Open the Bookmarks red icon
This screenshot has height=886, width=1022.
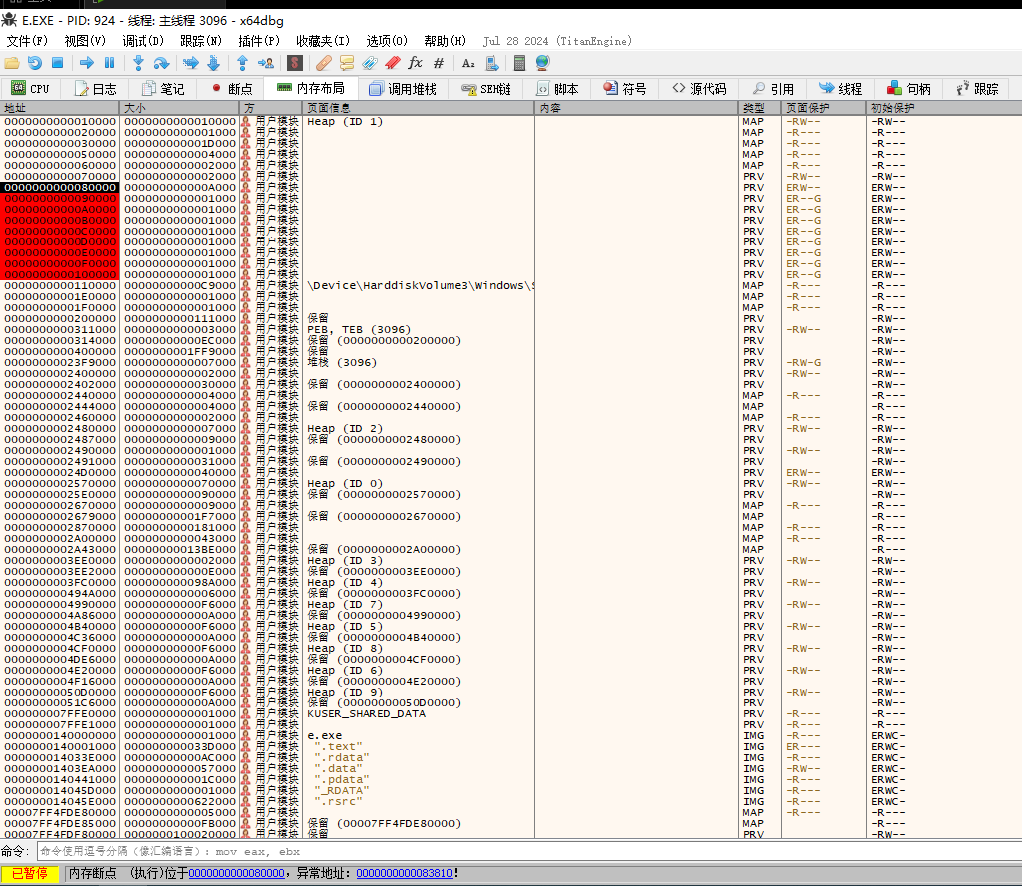click(x=392, y=63)
